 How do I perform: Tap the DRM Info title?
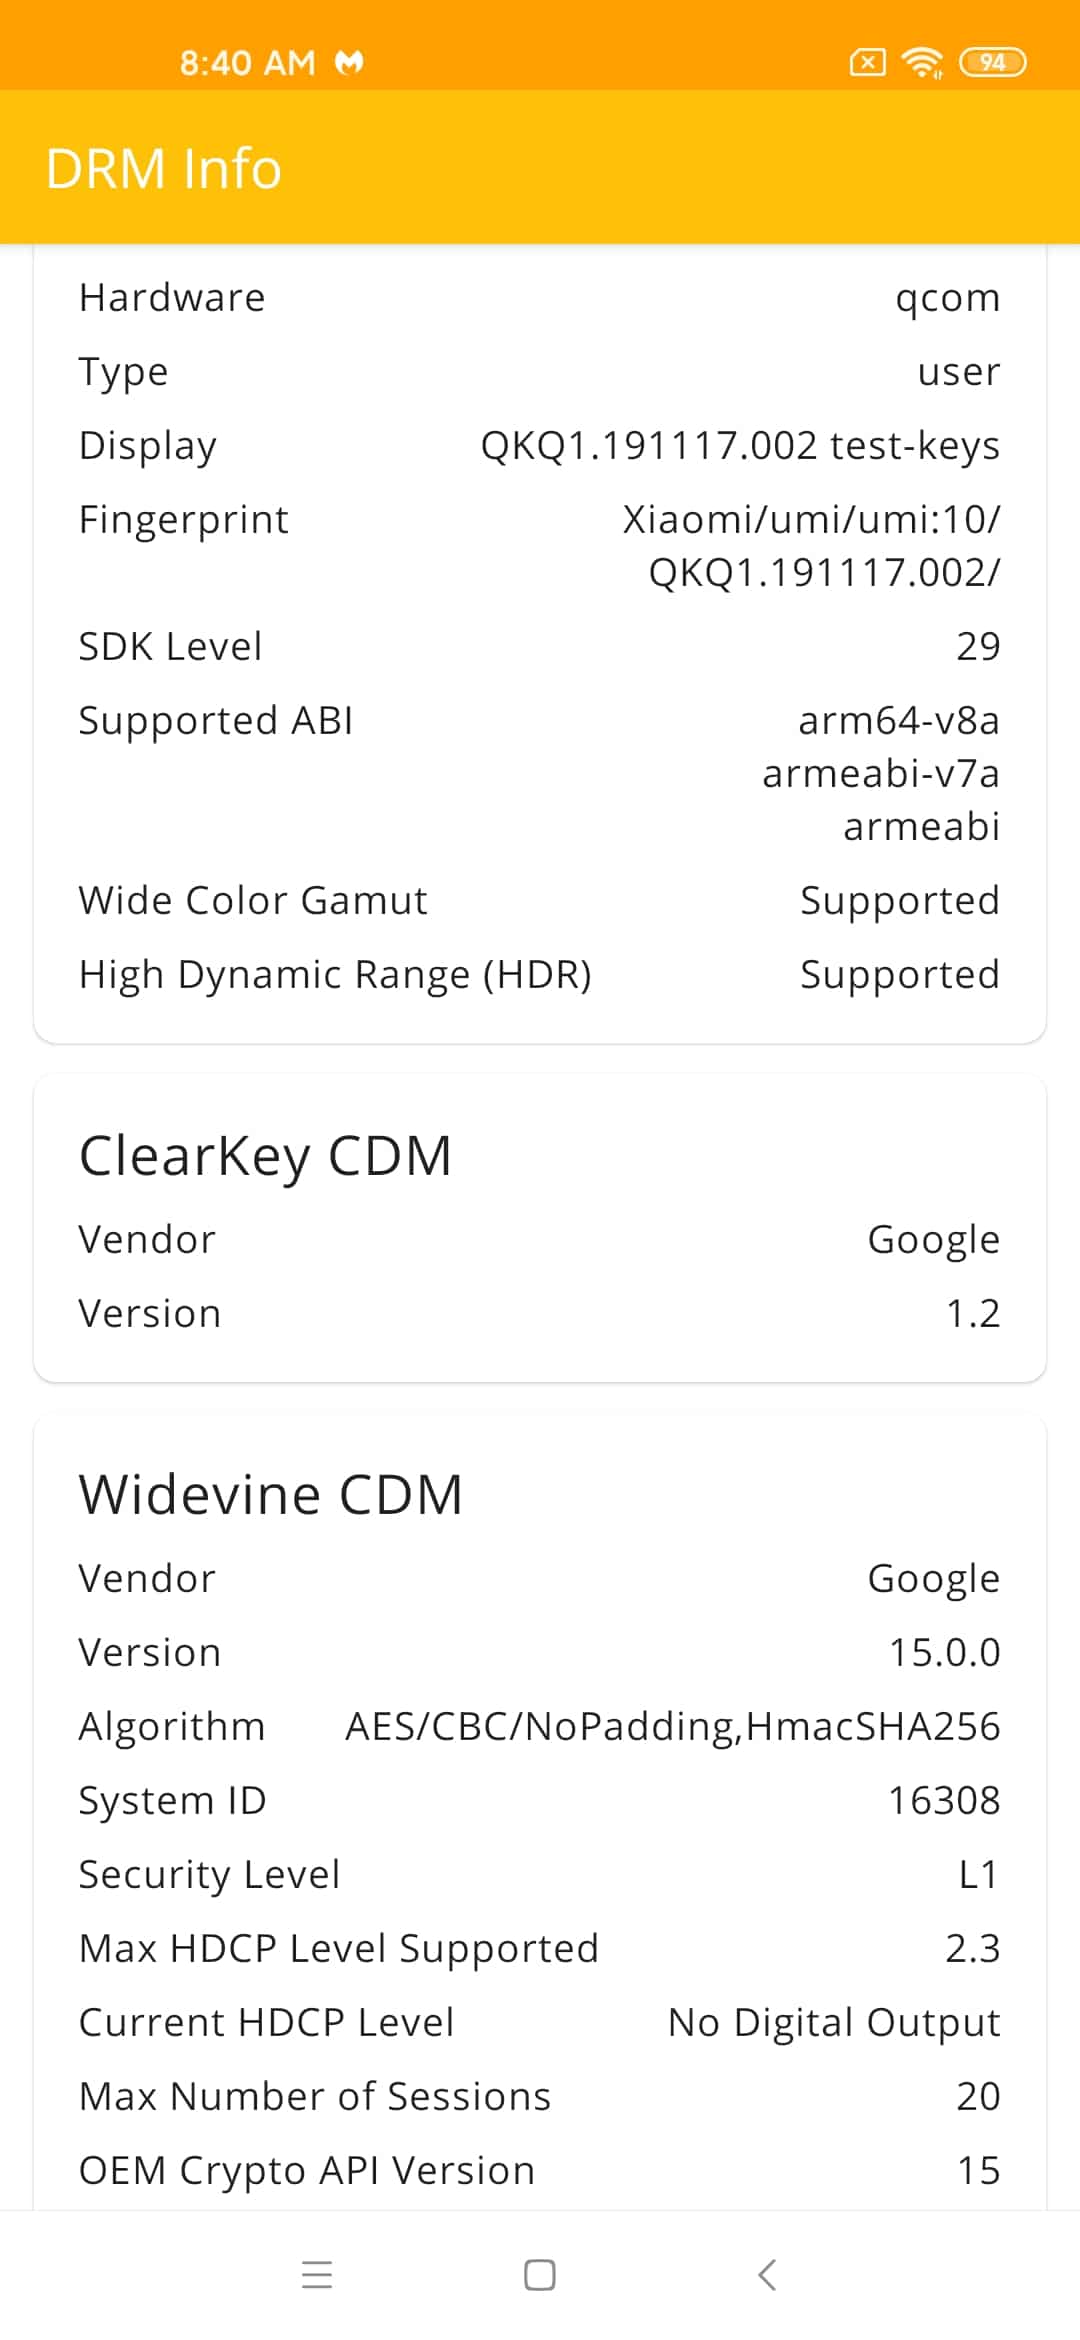click(164, 168)
